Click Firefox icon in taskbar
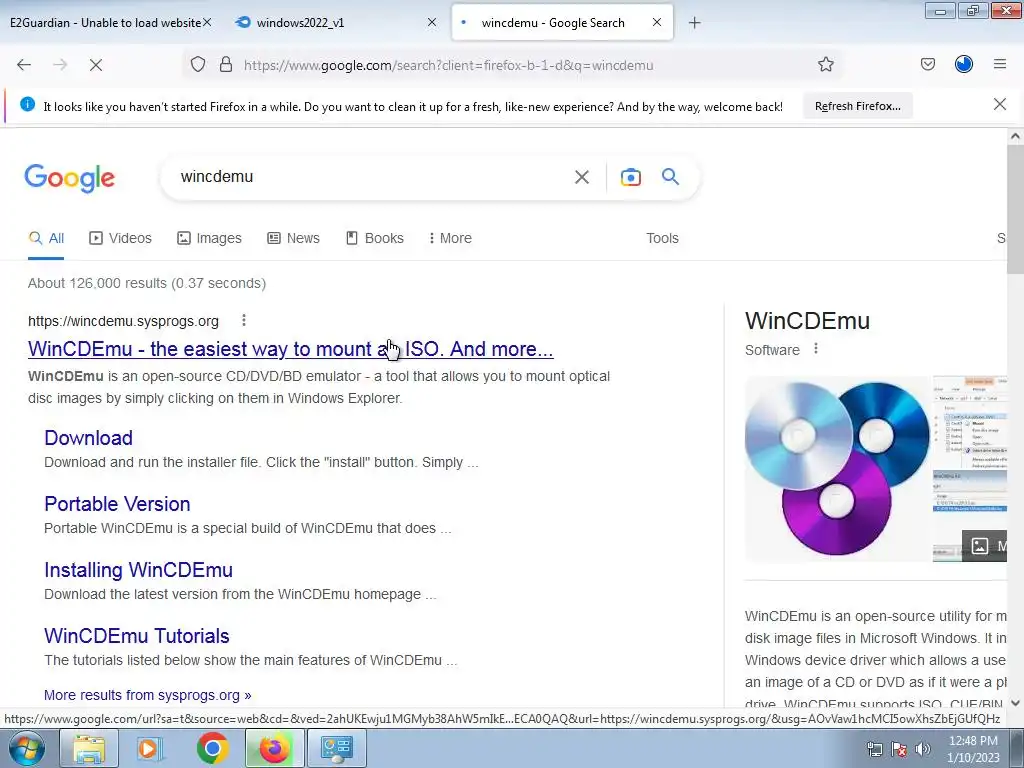Viewport: 1024px width, 768px height. click(x=274, y=748)
